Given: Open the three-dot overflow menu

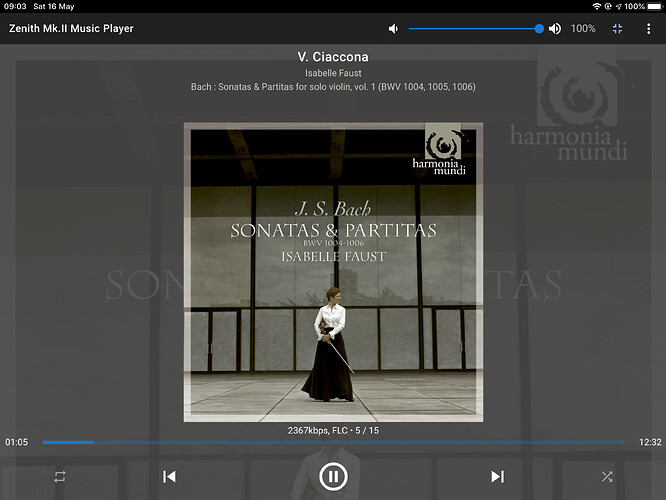Looking at the screenshot, I should [648, 28].
